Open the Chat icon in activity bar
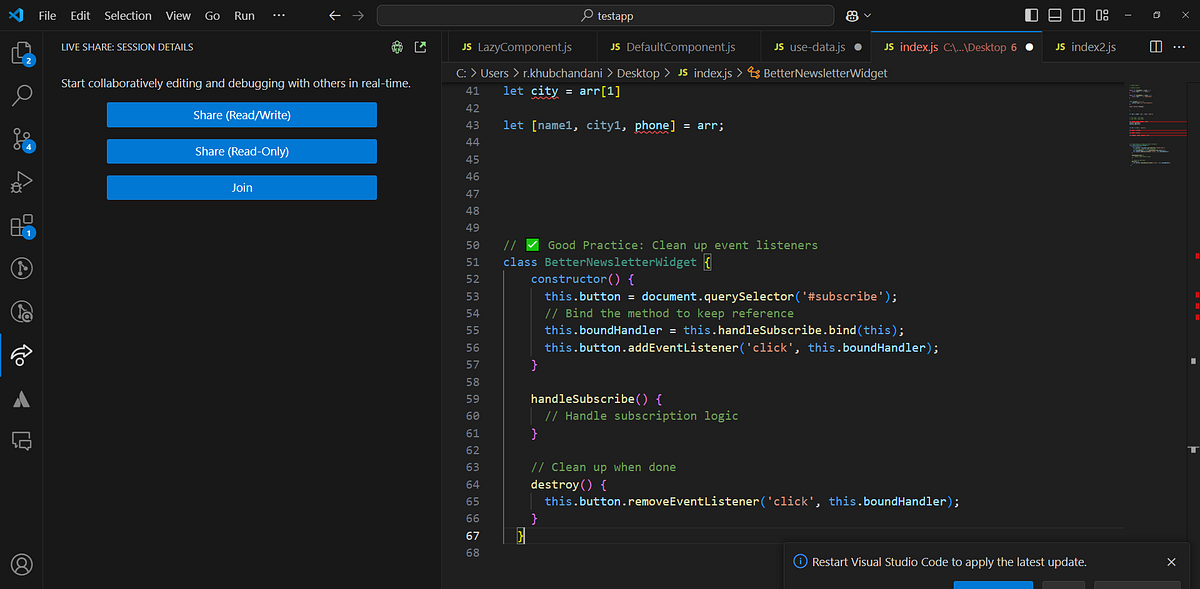Image resolution: width=1200 pixels, height=589 pixels. coord(22,440)
